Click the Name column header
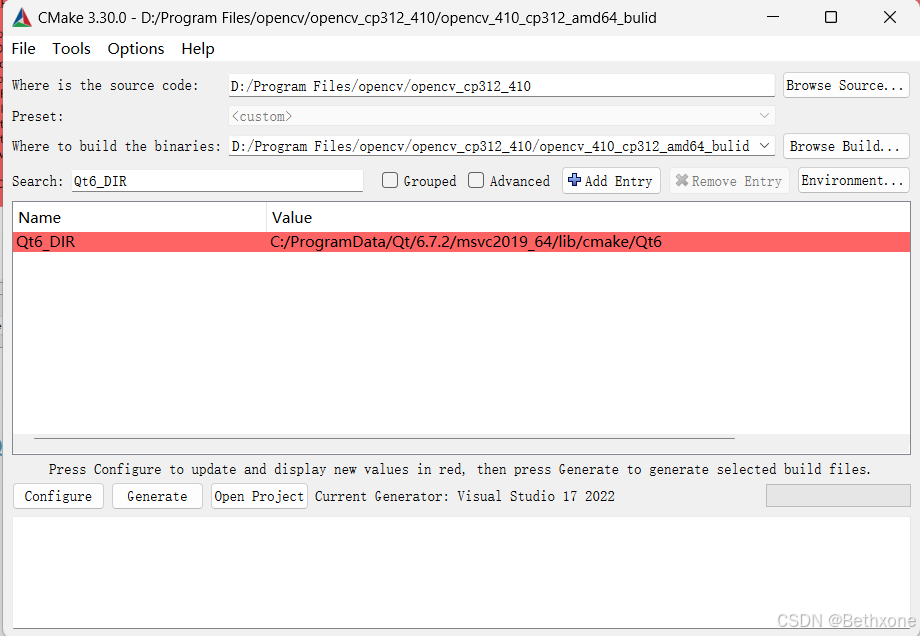Image resolution: width=920 pixels, height=636 pixels. coord(140,218)
